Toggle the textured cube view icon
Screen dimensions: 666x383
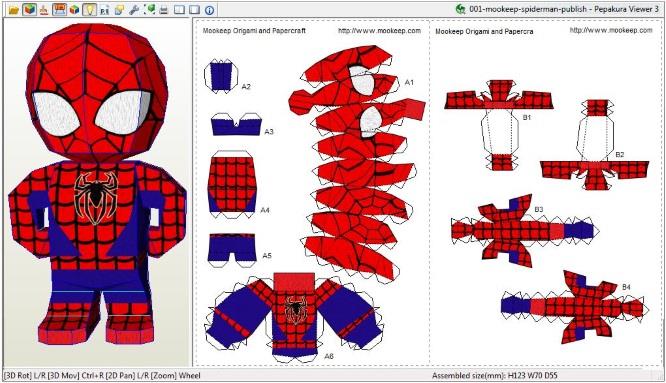click(29, 9)
